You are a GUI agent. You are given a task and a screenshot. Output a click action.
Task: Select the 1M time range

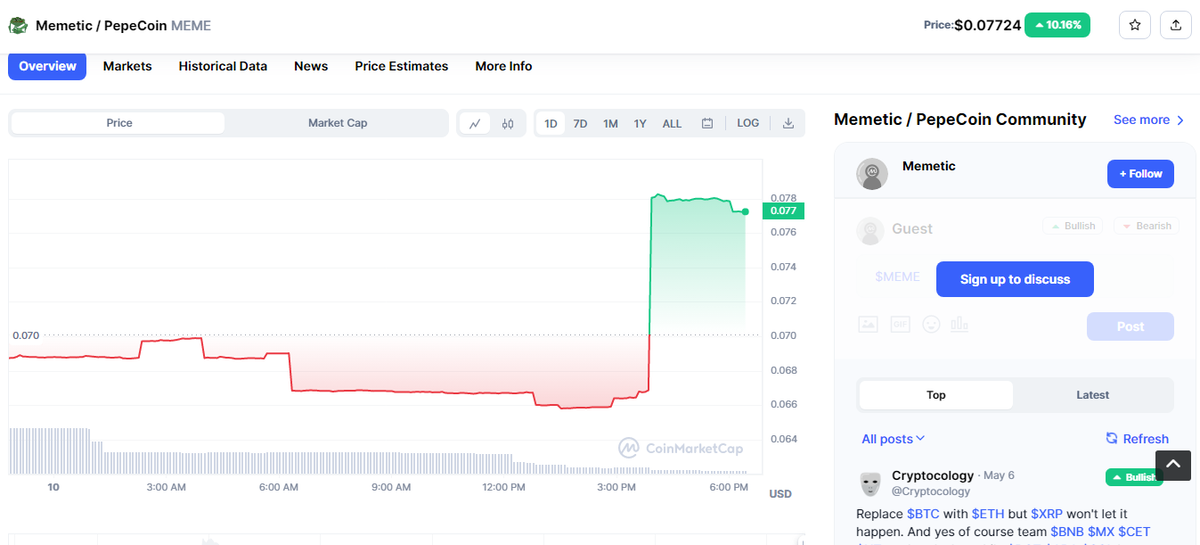[x=610, y=124]
